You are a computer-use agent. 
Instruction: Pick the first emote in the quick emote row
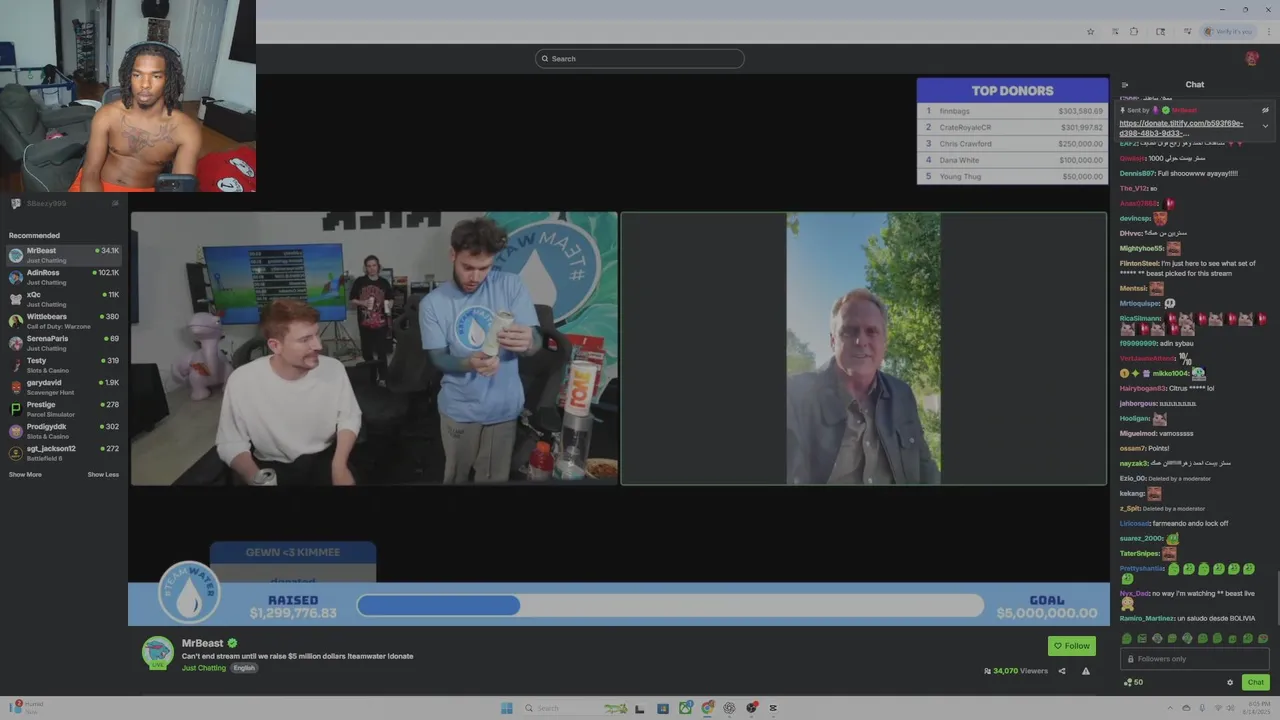1127,638
